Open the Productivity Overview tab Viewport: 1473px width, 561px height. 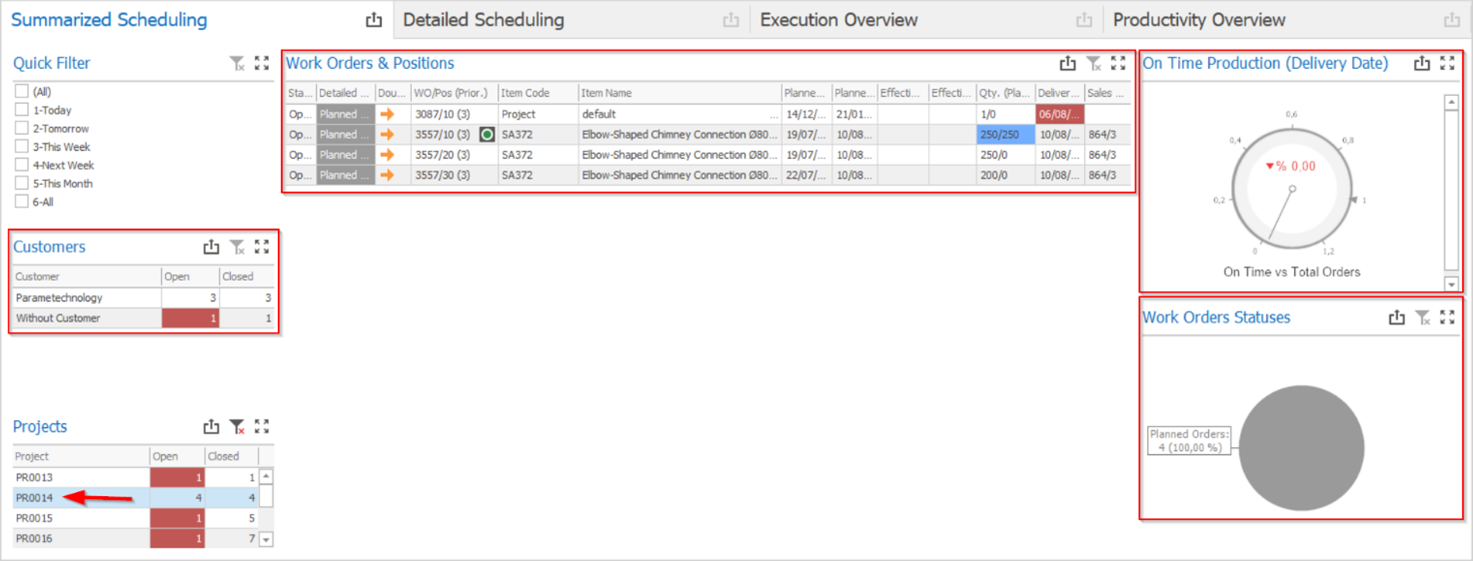(x=1199, y=20)
